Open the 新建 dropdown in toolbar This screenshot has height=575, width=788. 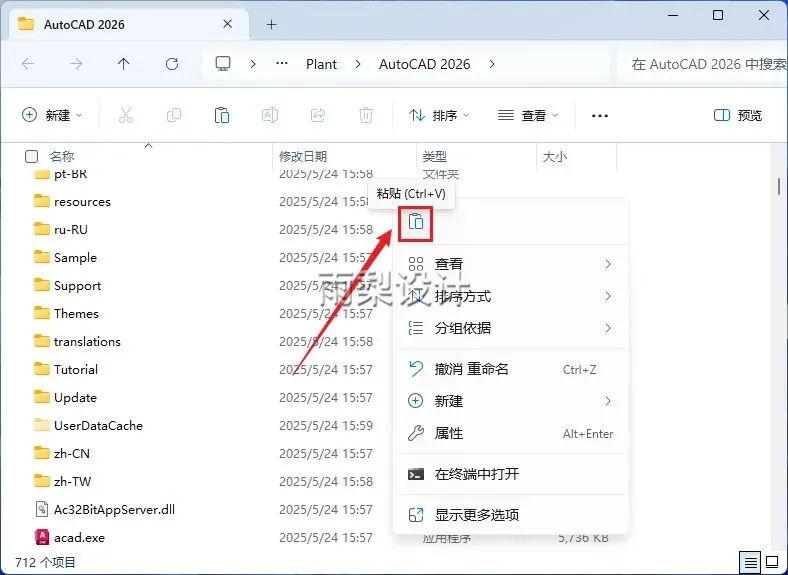[52, 116]
